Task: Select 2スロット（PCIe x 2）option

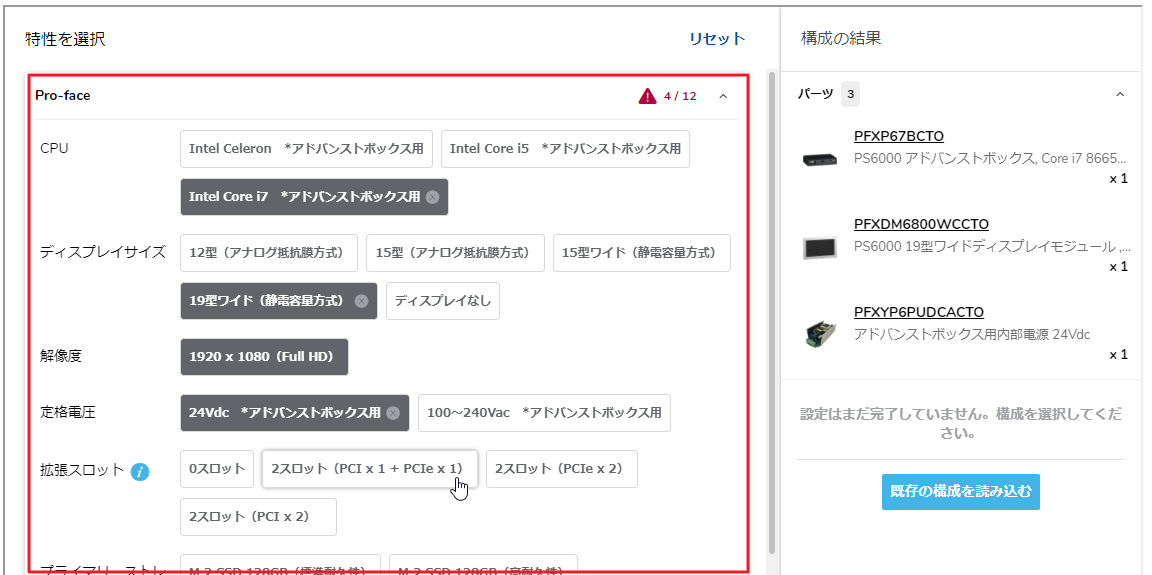Action: (561, 469)
